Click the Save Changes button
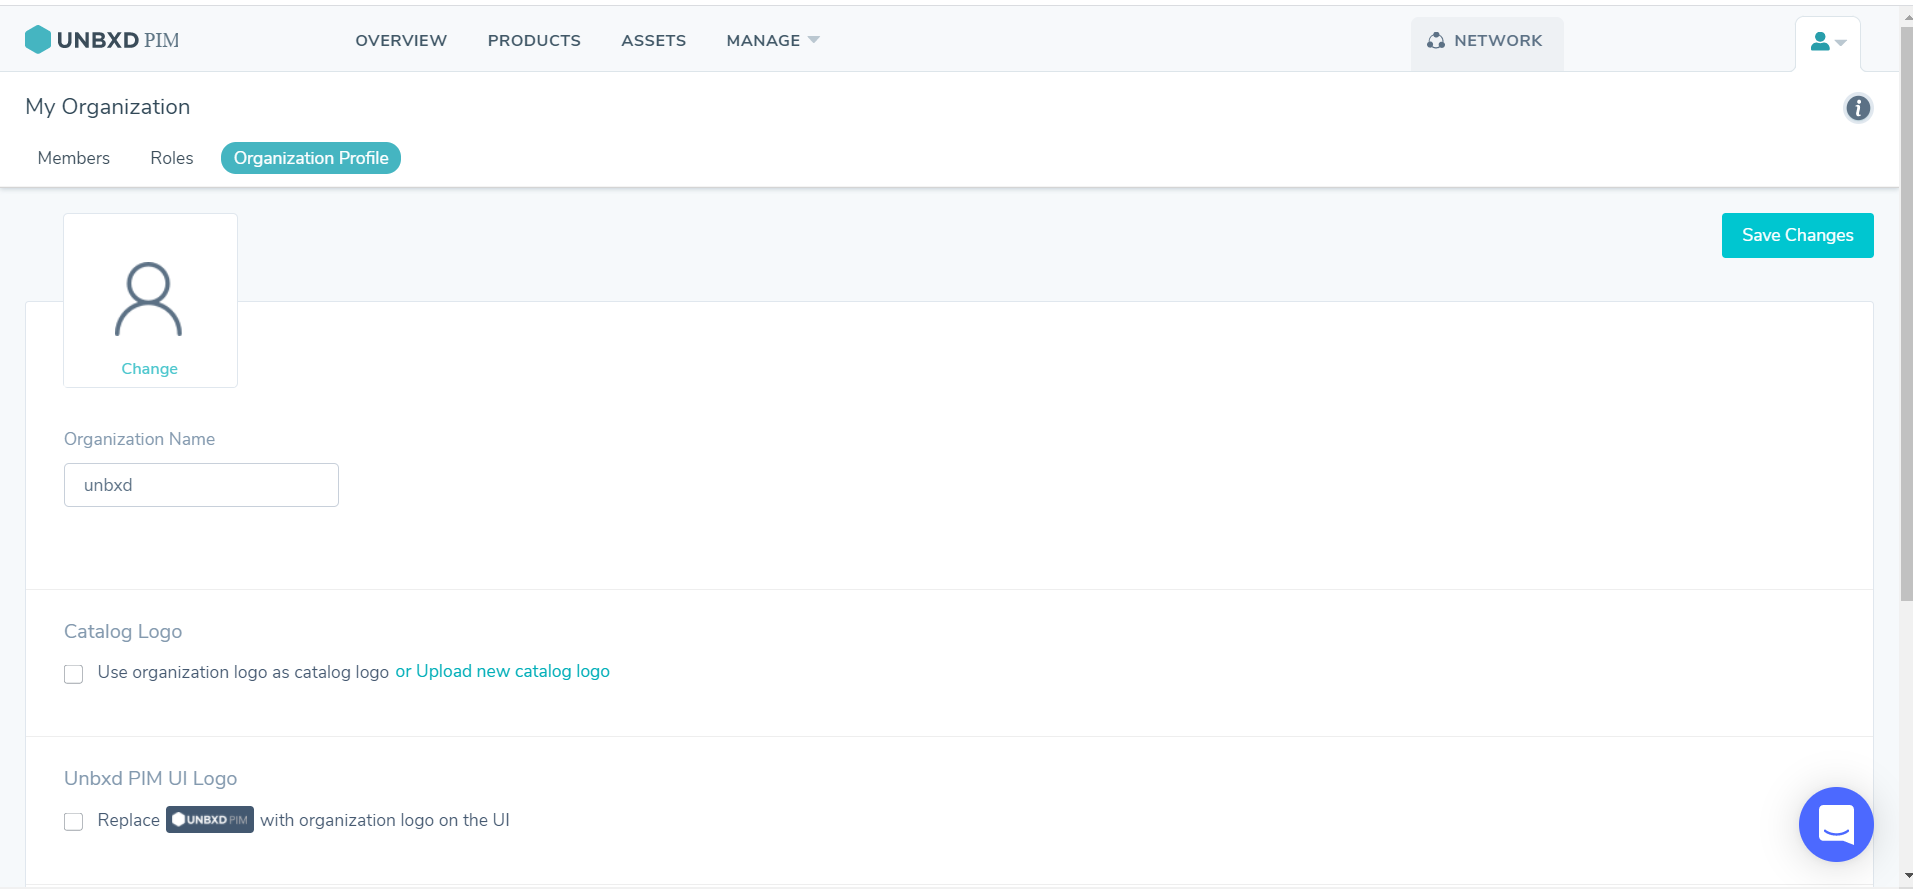Image resolution: width=1913 pixels, height=889 pixels. (x=1797, y=235)
